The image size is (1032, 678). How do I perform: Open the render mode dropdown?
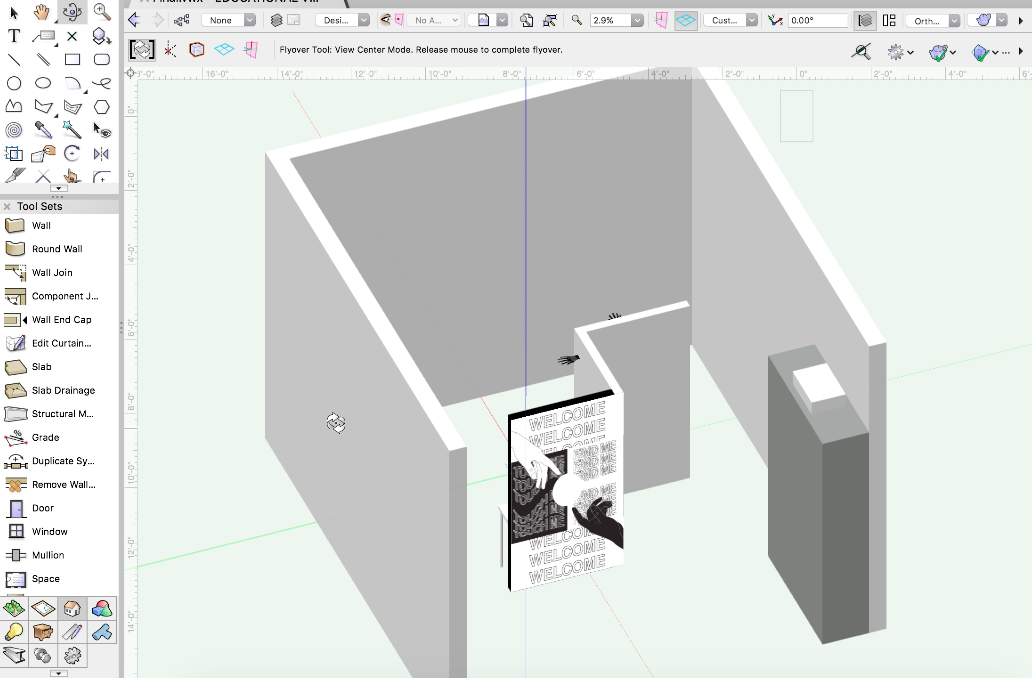coord(989,20)
